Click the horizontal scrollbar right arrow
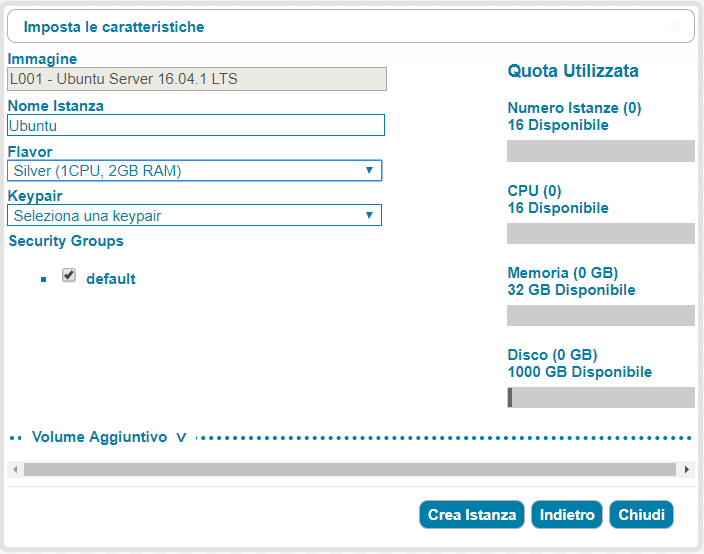The height and width of the screenshot is (554, 704). click(686, 470)
